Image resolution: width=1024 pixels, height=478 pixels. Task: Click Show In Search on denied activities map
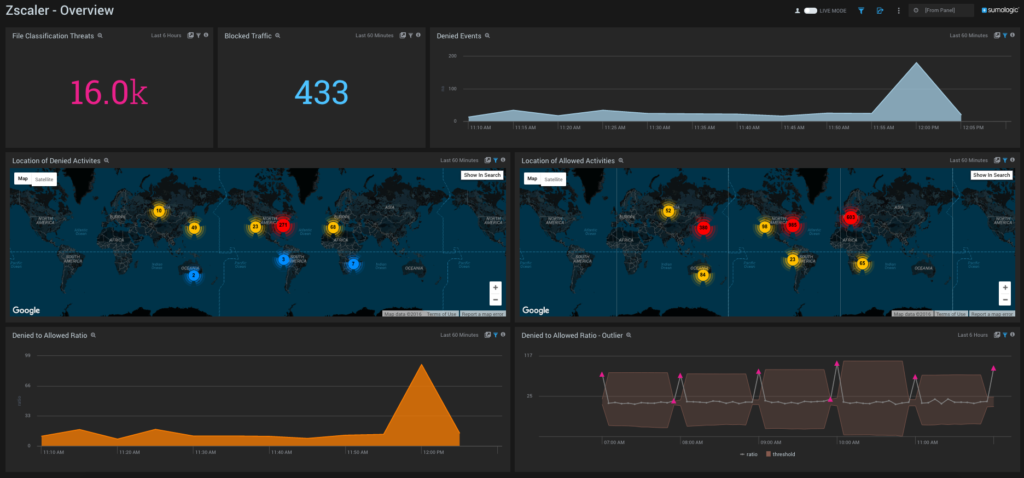point(482,175)
